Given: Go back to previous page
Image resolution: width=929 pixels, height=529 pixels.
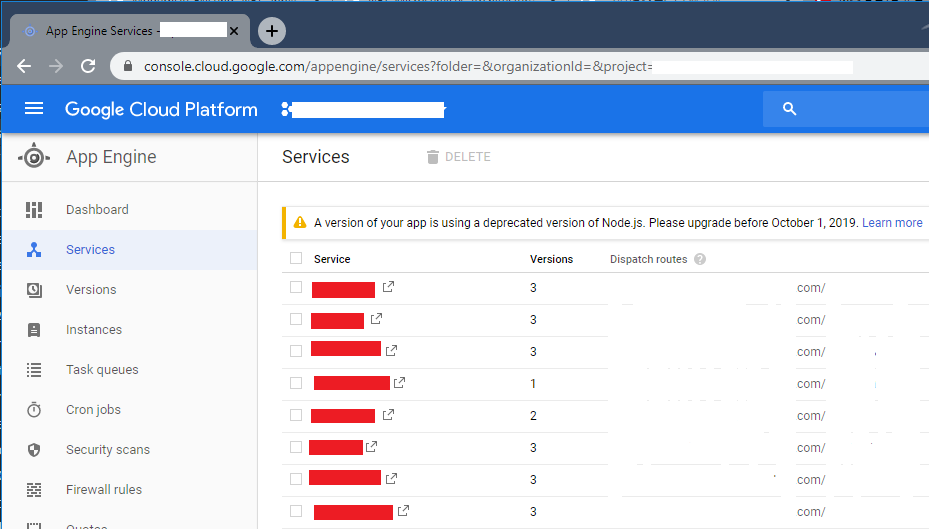Looking at the screenshot, I should click(x=24, y=66).
